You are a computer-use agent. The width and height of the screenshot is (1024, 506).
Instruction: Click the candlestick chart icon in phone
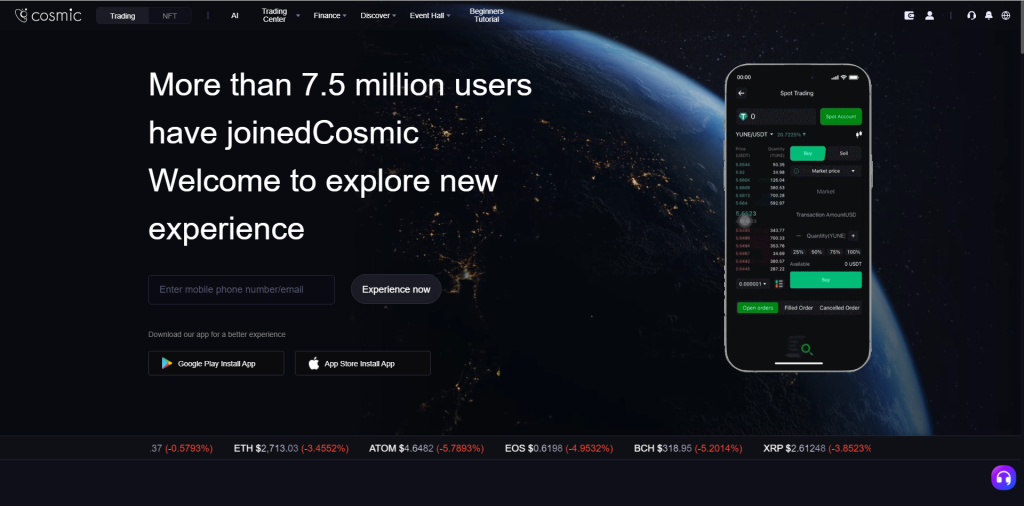(x=859, y=134)
